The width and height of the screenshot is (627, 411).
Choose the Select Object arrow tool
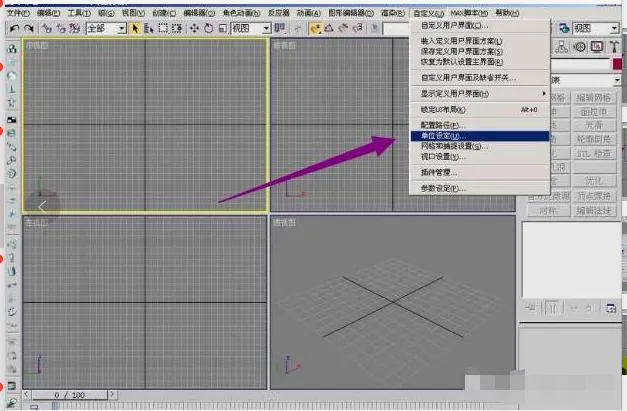click(x=135, y=28)
